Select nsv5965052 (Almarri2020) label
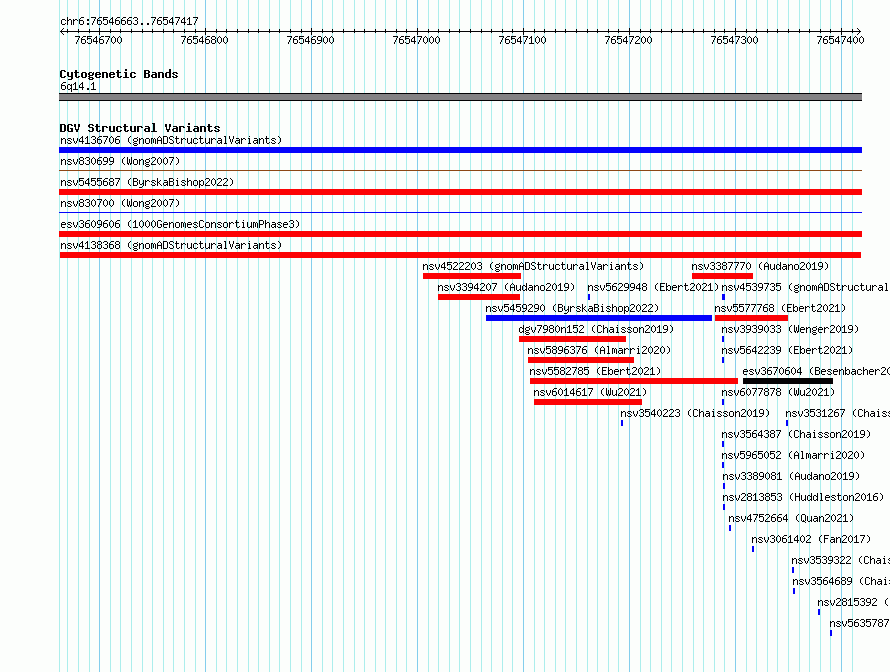The width and height of the screenshot is (890, 672). tap(793, 455)
